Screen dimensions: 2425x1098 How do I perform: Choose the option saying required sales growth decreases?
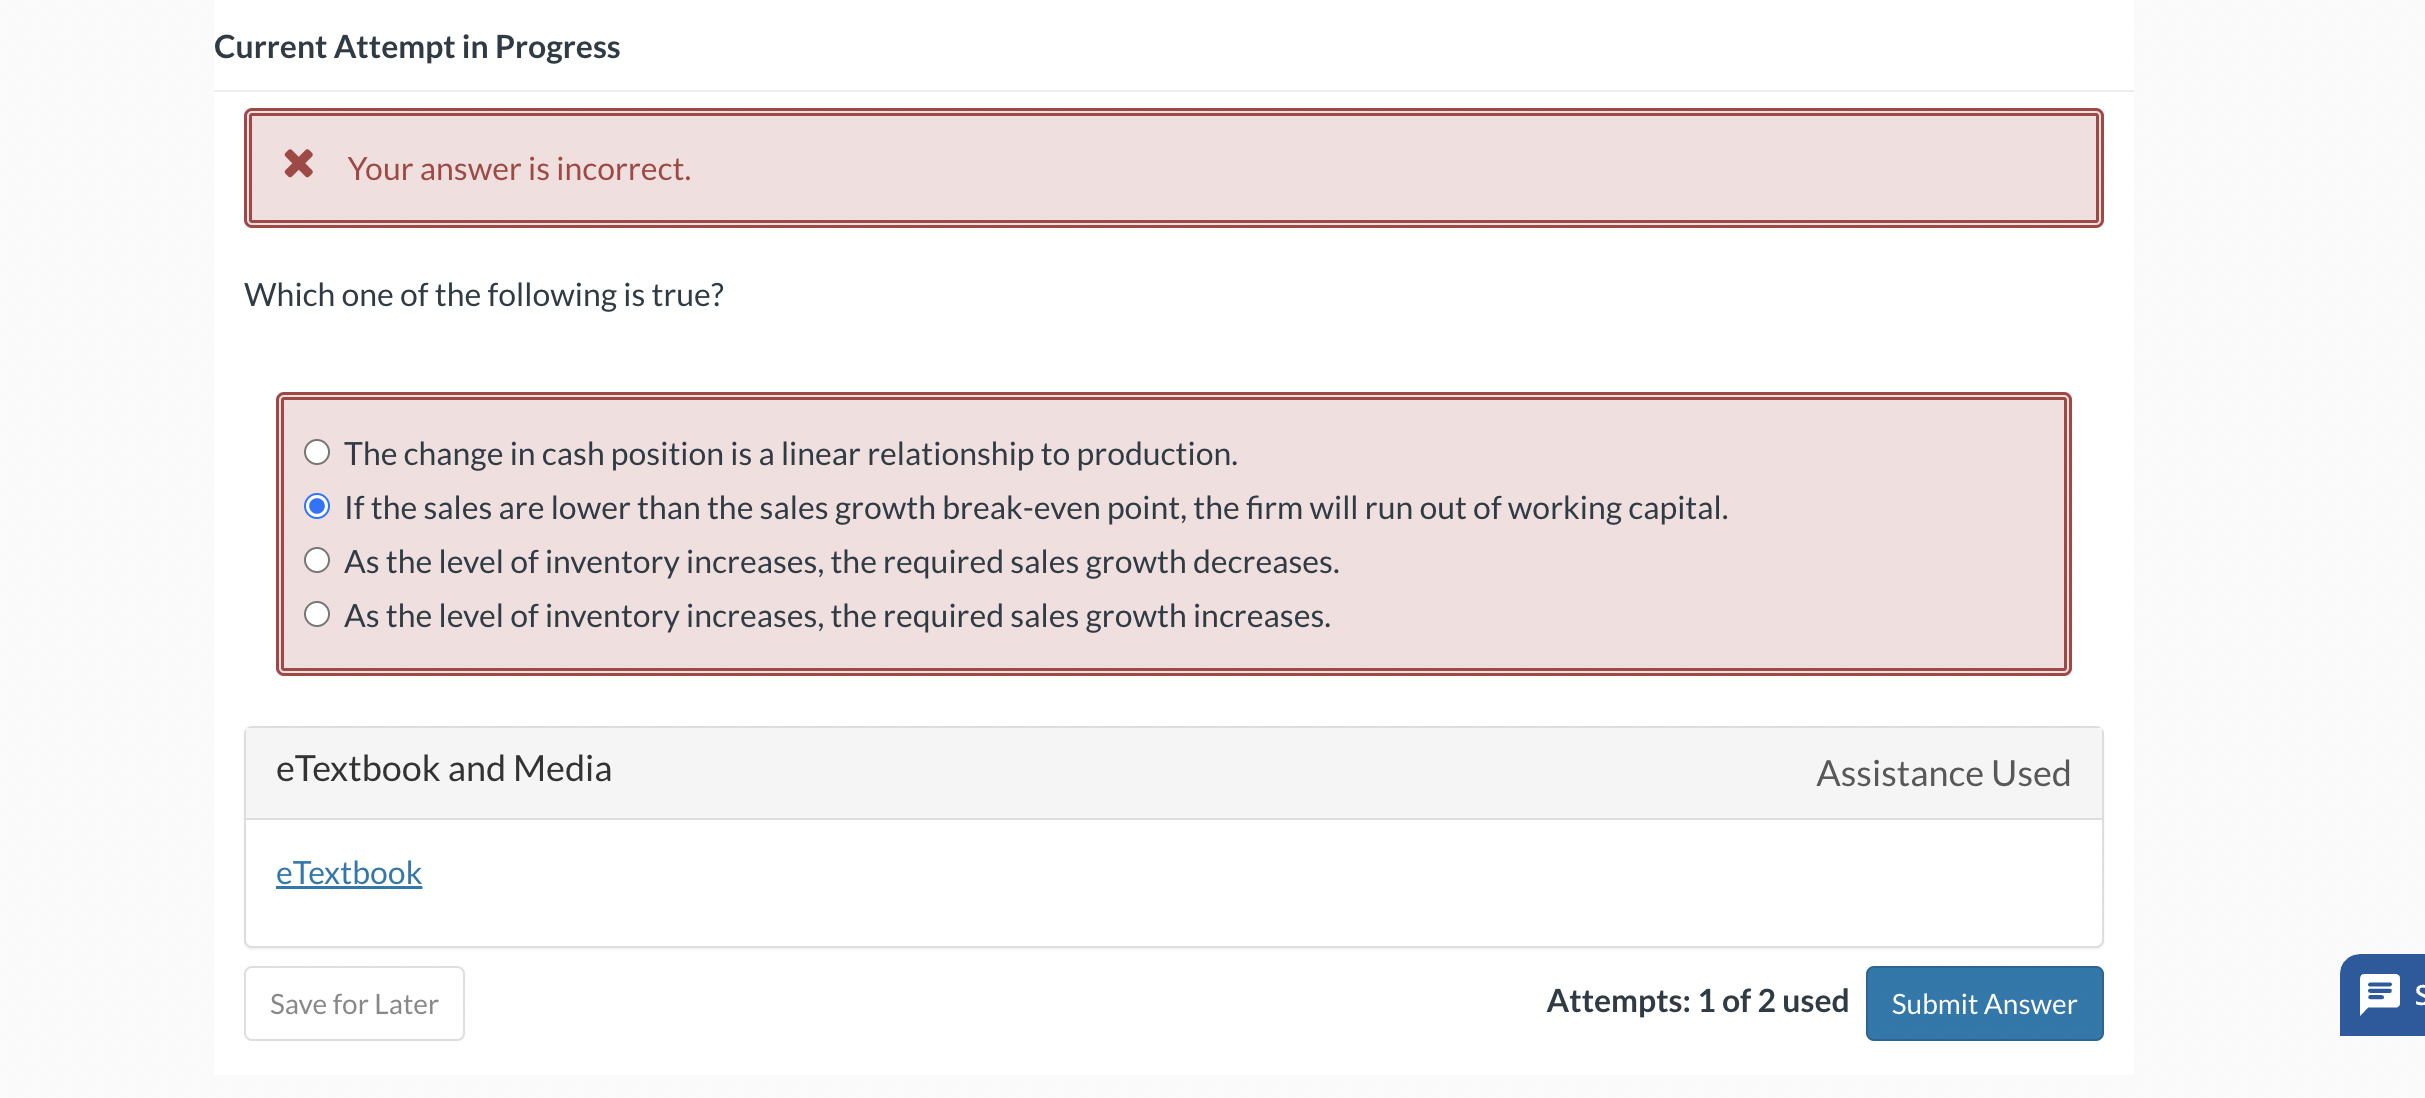(317, 560)
